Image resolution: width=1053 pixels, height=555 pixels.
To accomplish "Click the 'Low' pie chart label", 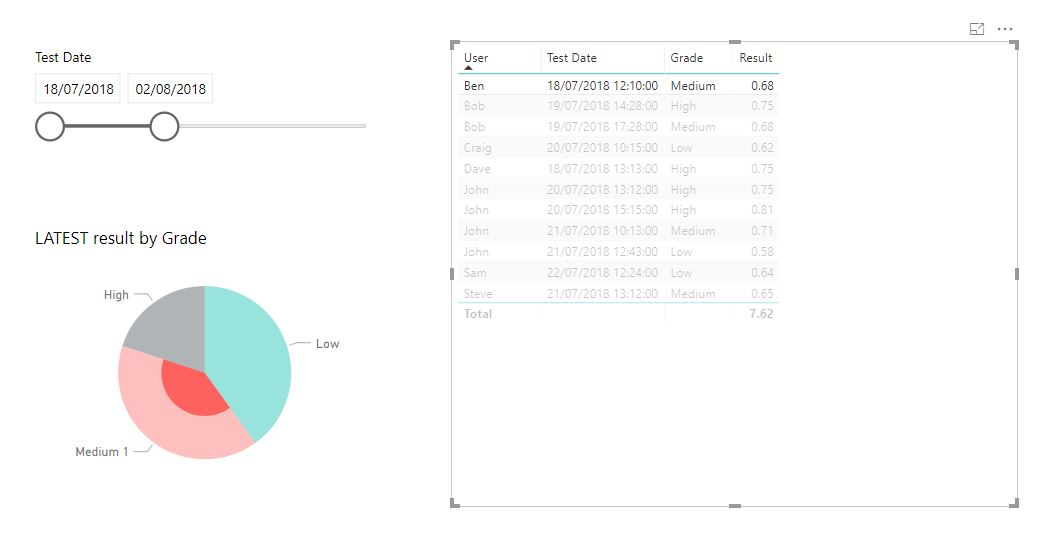I will click(x=327, y=343).
